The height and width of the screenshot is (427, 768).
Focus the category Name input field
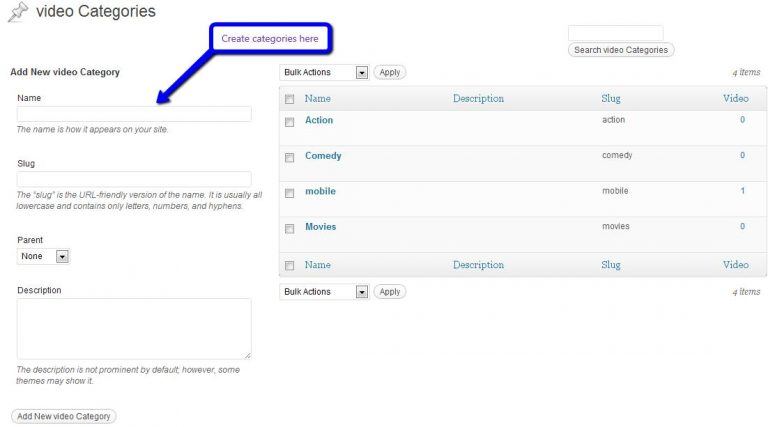(x=134, y=115)
